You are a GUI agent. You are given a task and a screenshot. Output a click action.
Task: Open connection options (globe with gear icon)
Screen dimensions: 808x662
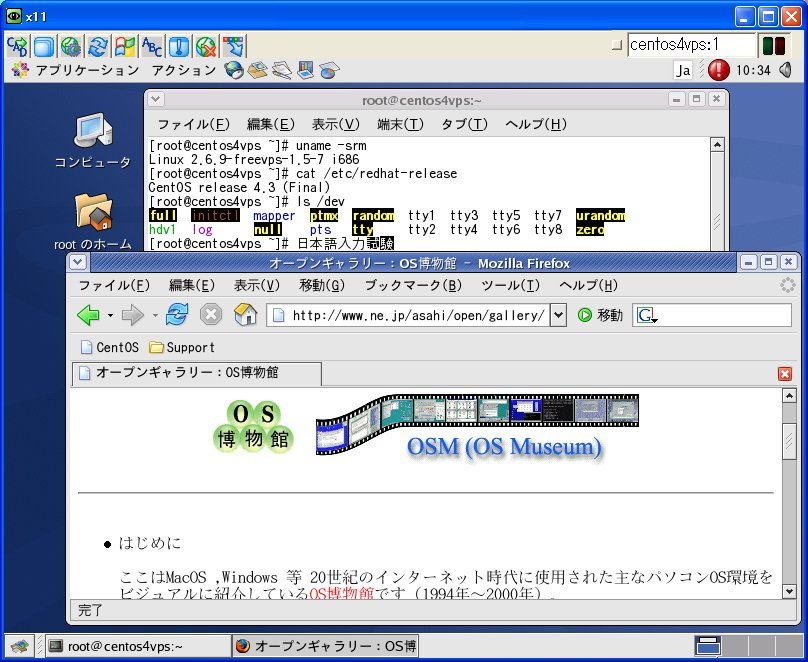tap(71, 46)
